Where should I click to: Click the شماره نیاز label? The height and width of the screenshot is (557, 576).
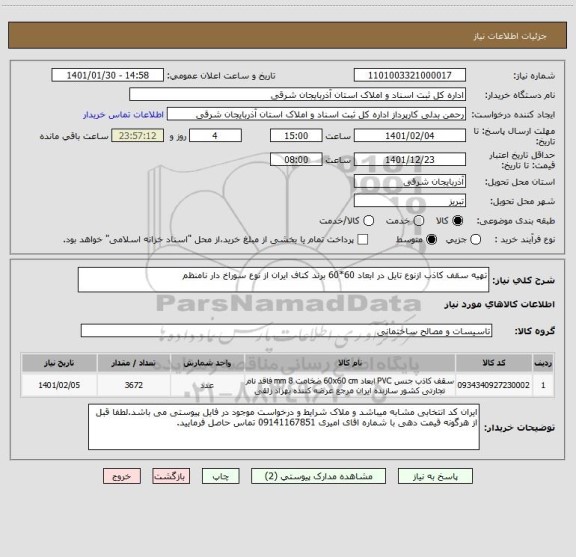[534, 76]
